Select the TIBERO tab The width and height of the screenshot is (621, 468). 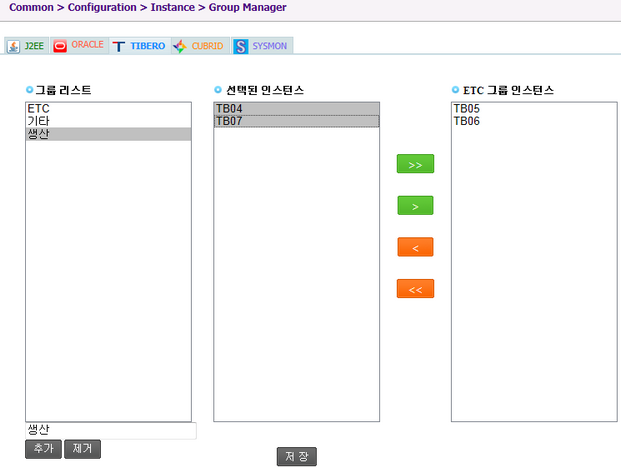click(x=139, y=46)
